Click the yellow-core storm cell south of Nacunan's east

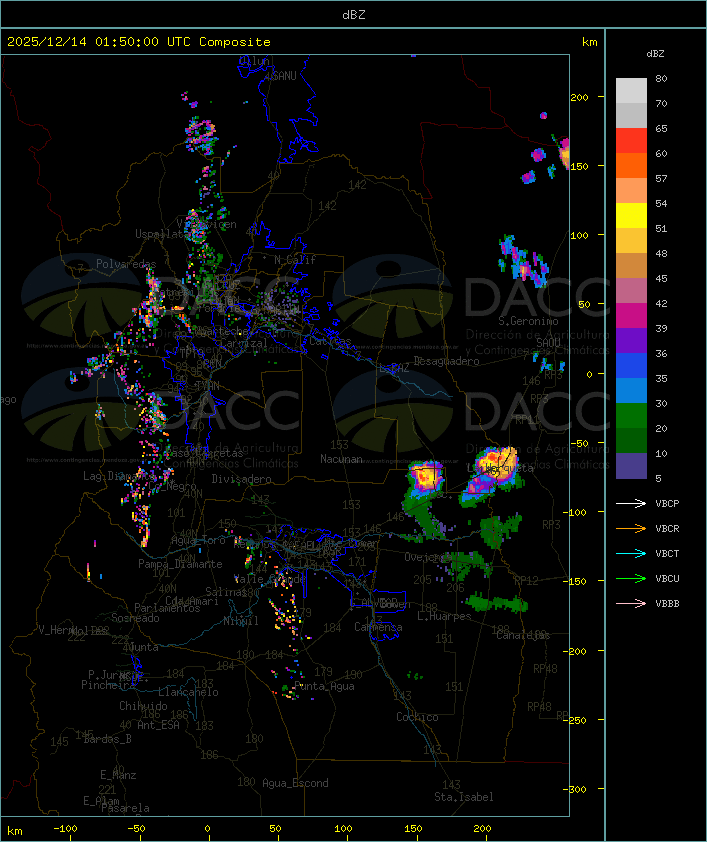pyautogui.click(x=427, y=476)
